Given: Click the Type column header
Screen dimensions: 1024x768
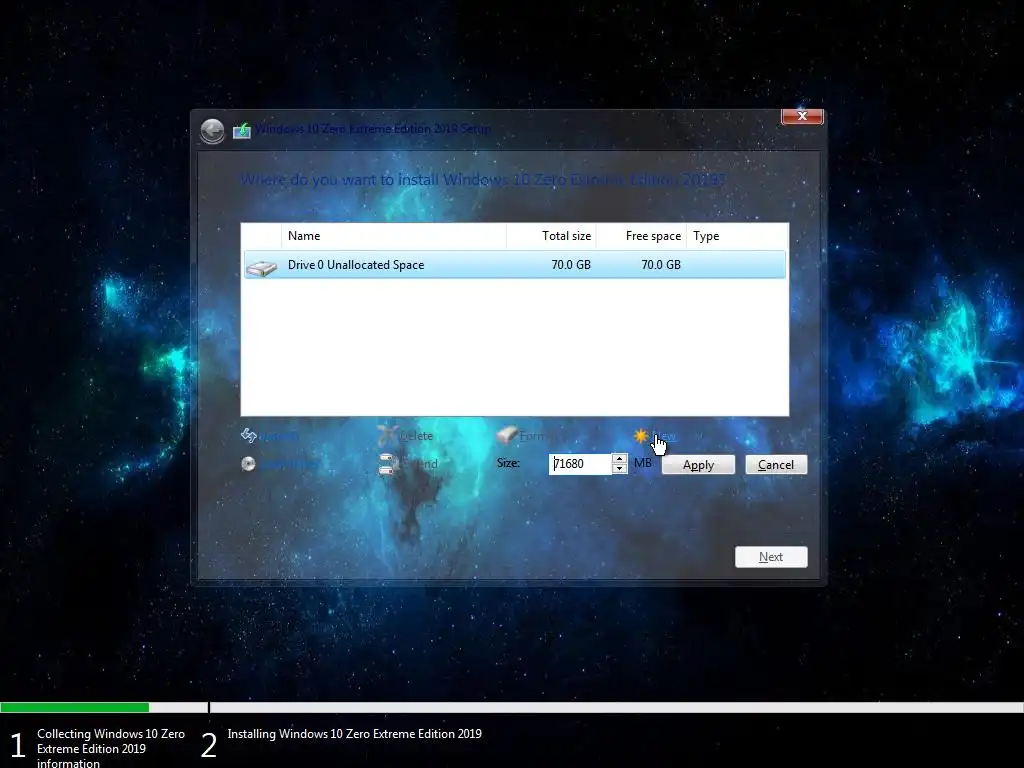Looking at the screenshot, I should click(737, 236).
